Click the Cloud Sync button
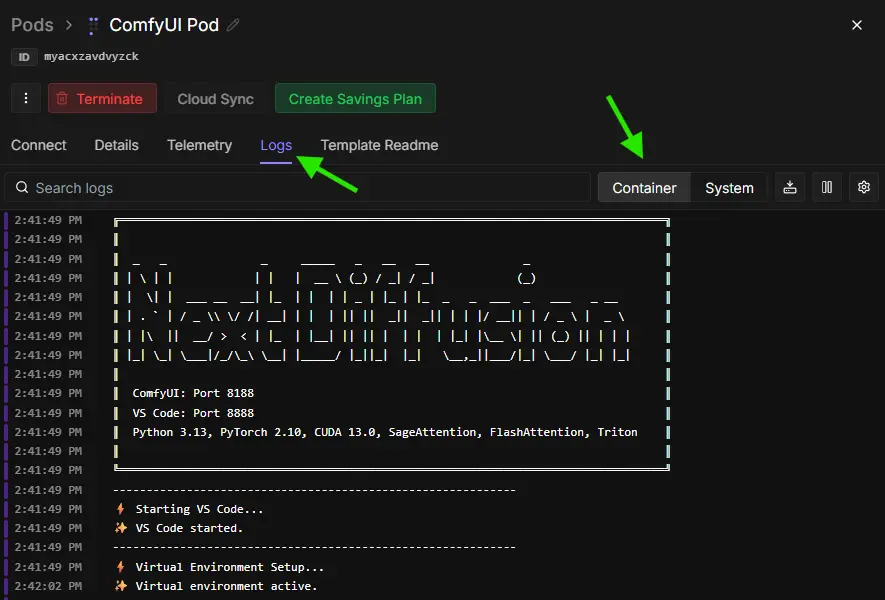885x600 pixels. click(x=215, y=99)
